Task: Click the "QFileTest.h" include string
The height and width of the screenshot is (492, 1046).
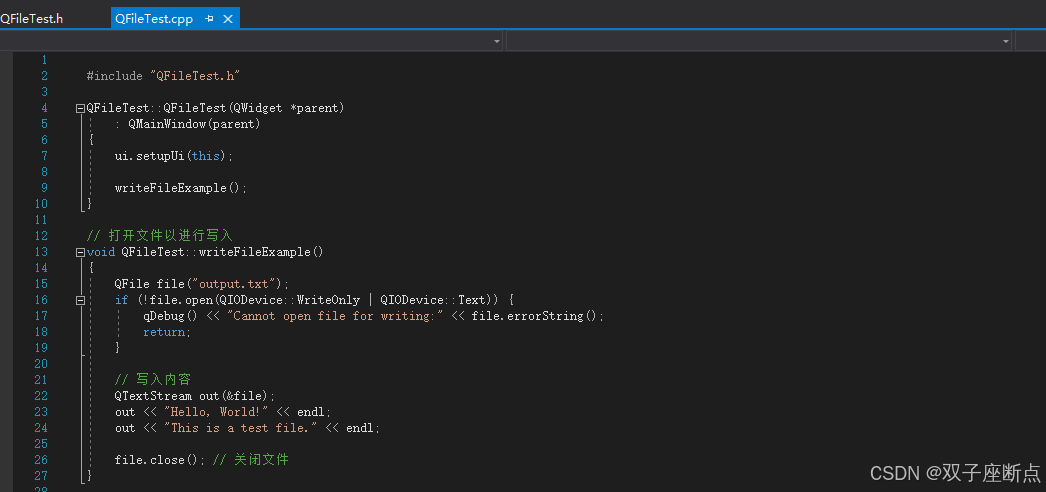Action: (x=195, y=76)
